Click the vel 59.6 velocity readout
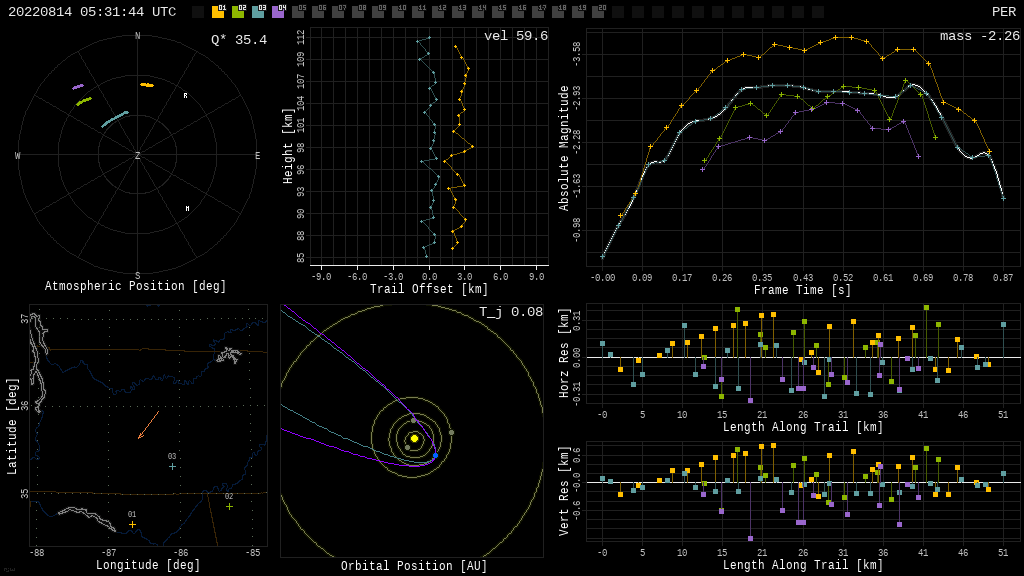 [x=515, y=37]
